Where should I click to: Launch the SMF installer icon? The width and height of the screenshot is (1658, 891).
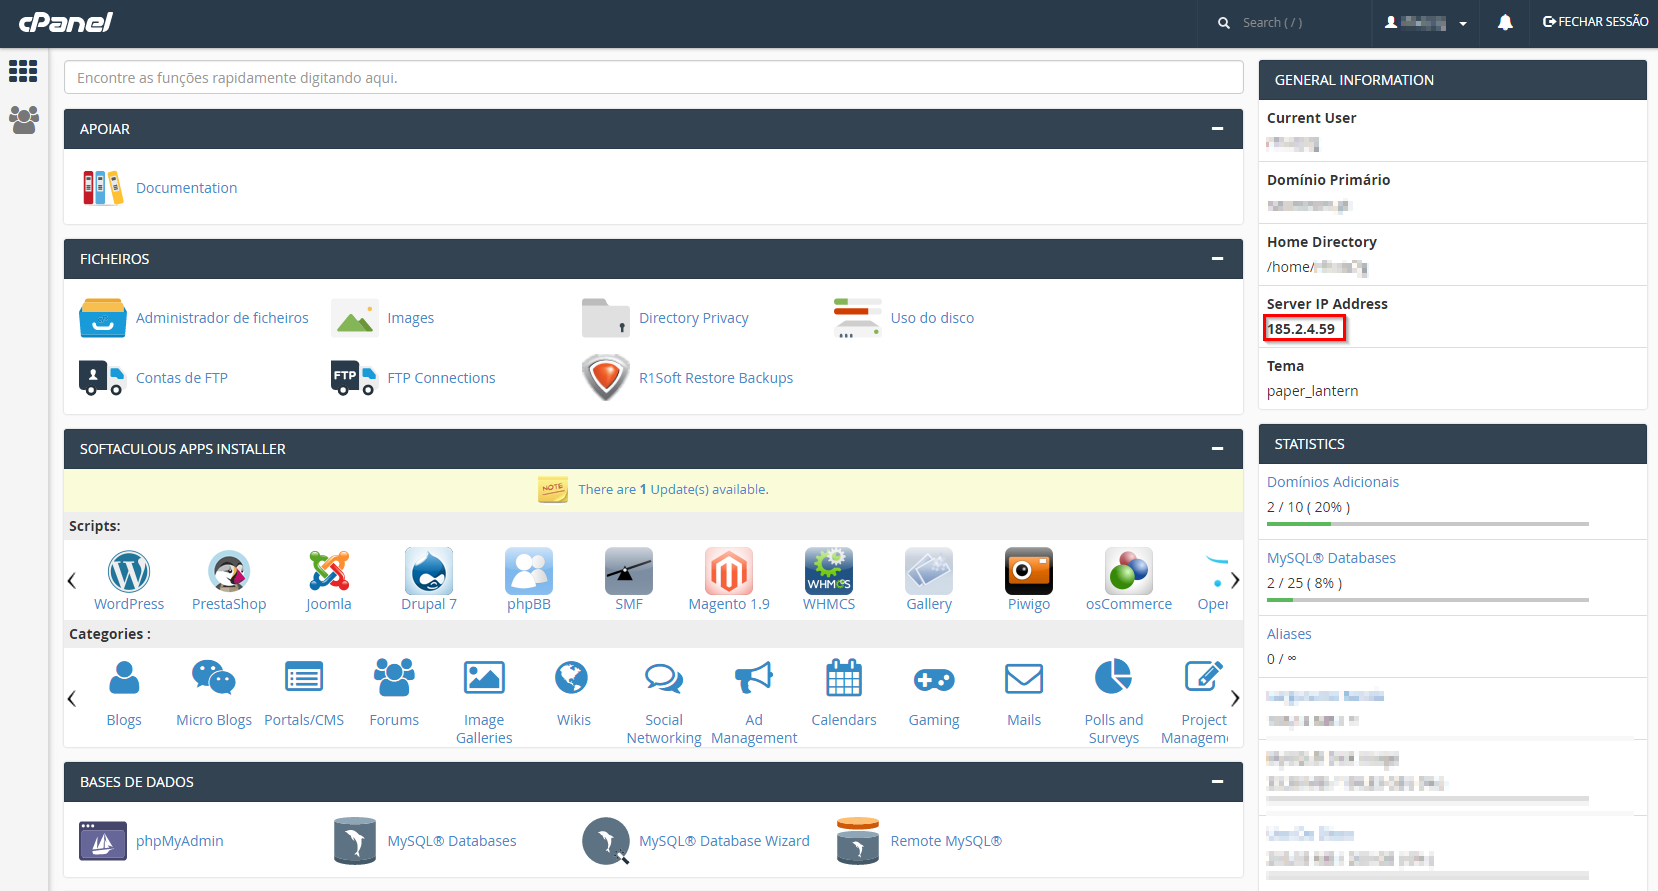click(629, 572)
